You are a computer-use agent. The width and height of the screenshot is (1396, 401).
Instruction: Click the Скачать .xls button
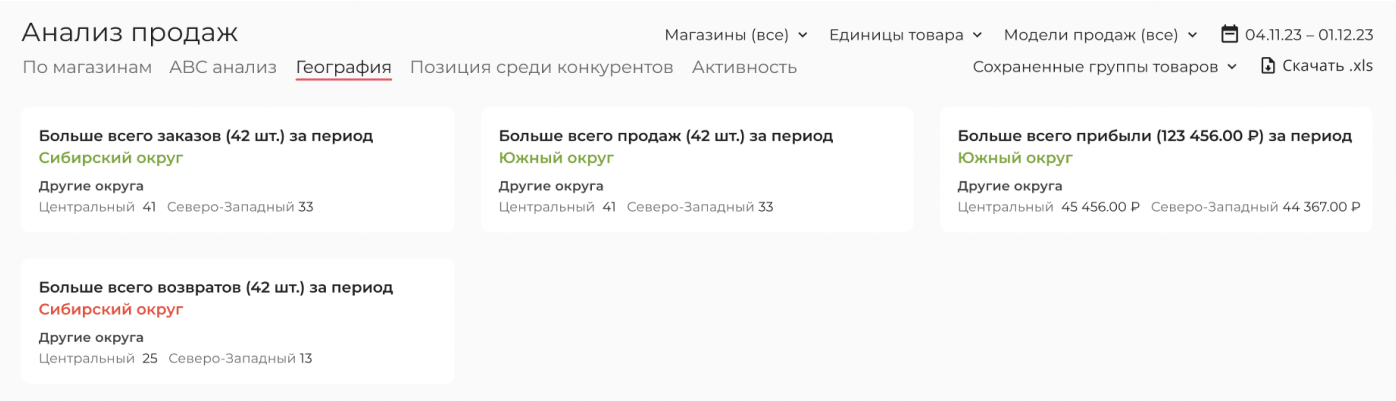tap(1317, 66)
